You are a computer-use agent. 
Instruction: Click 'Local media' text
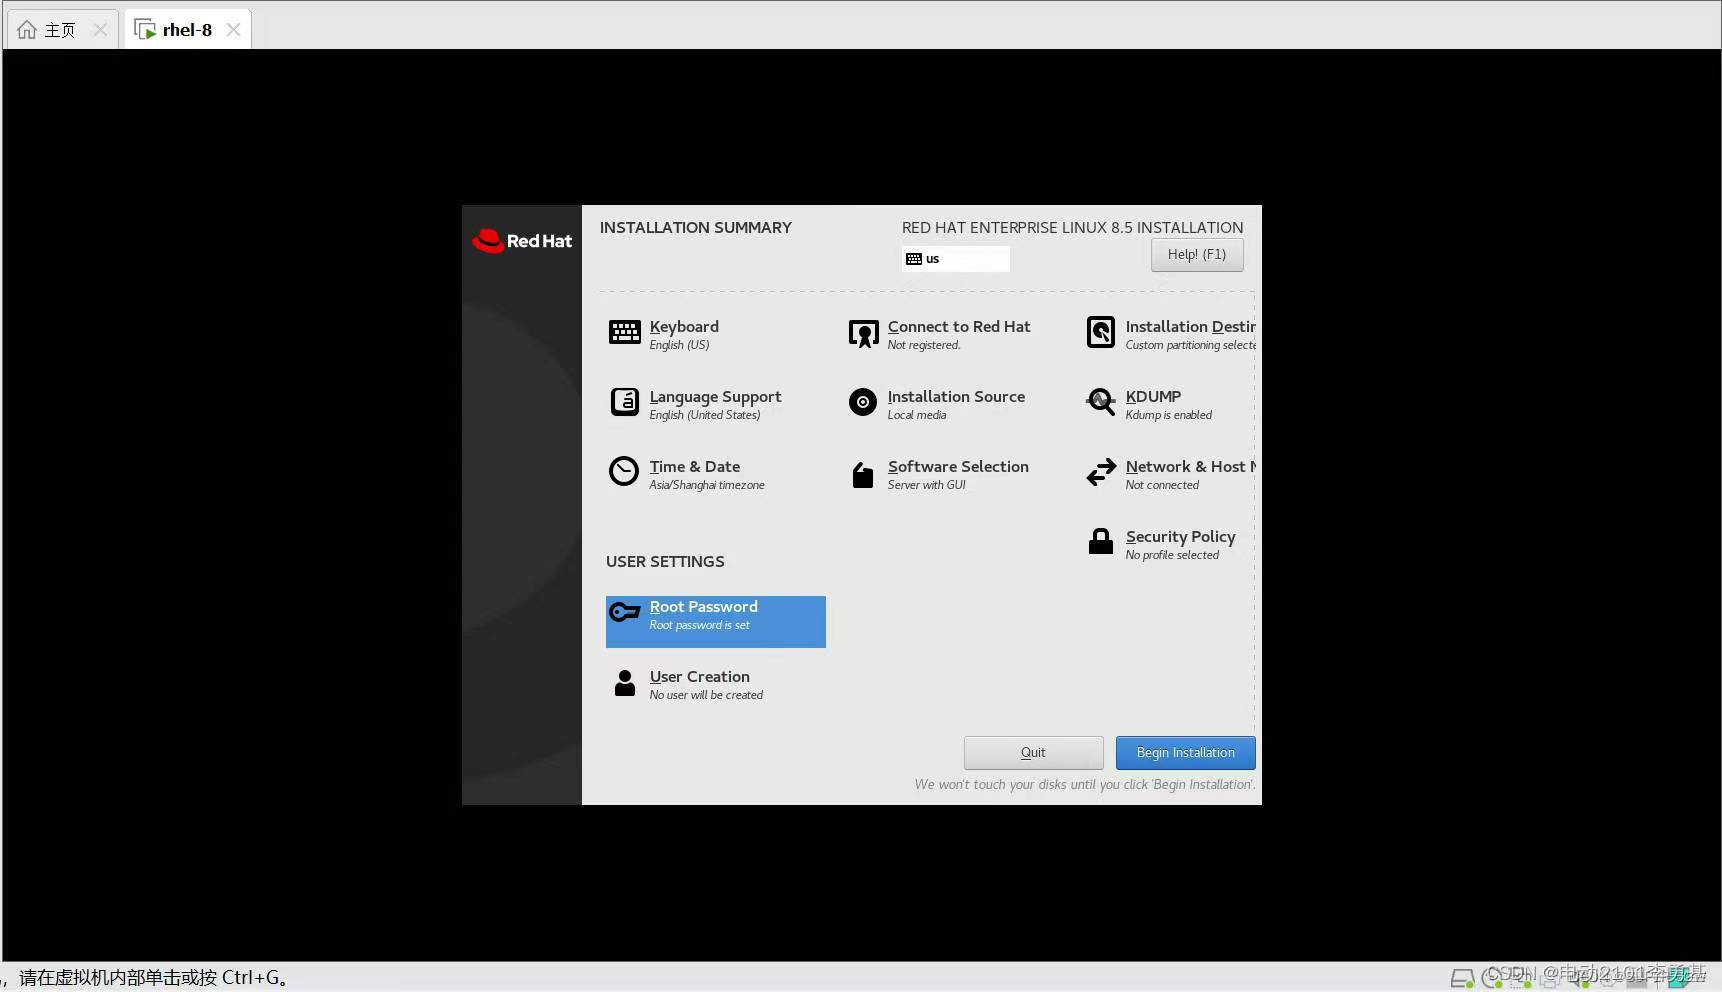pos(917,415)
